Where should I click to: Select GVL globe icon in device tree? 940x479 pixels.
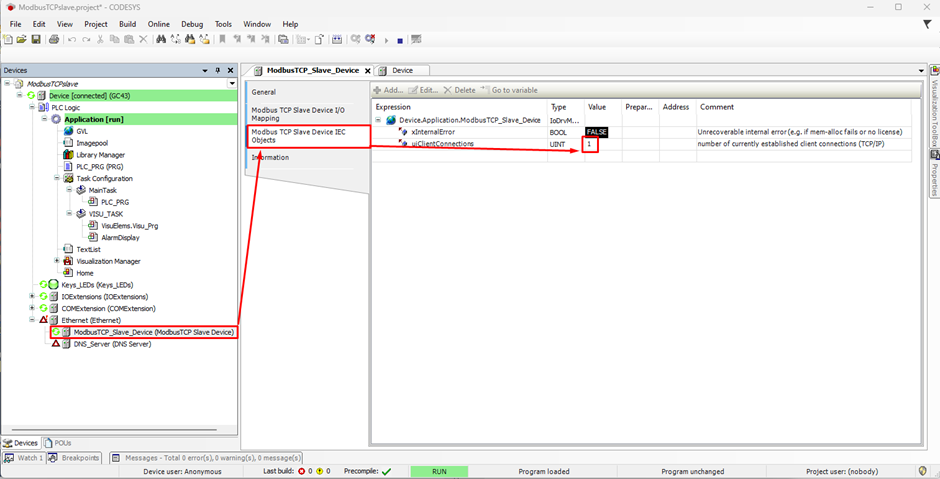click(68, 131)
